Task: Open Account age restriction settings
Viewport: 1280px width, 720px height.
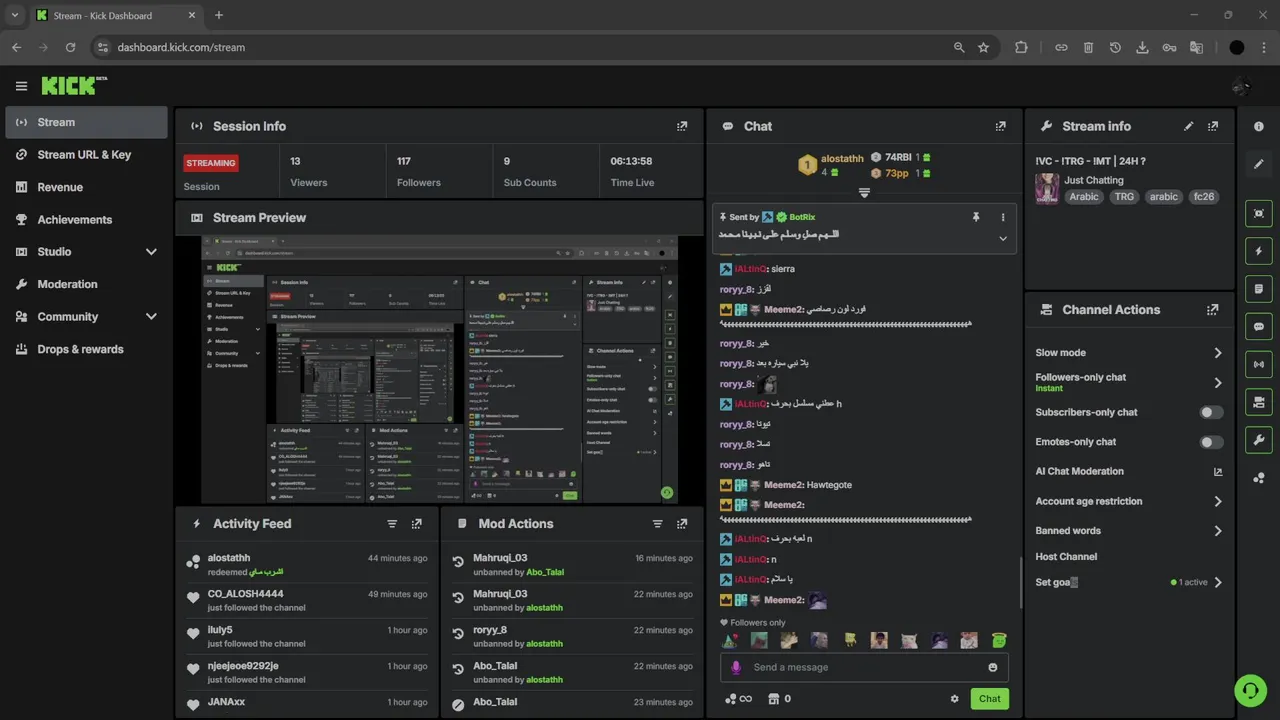Action: coord(1129,501)
